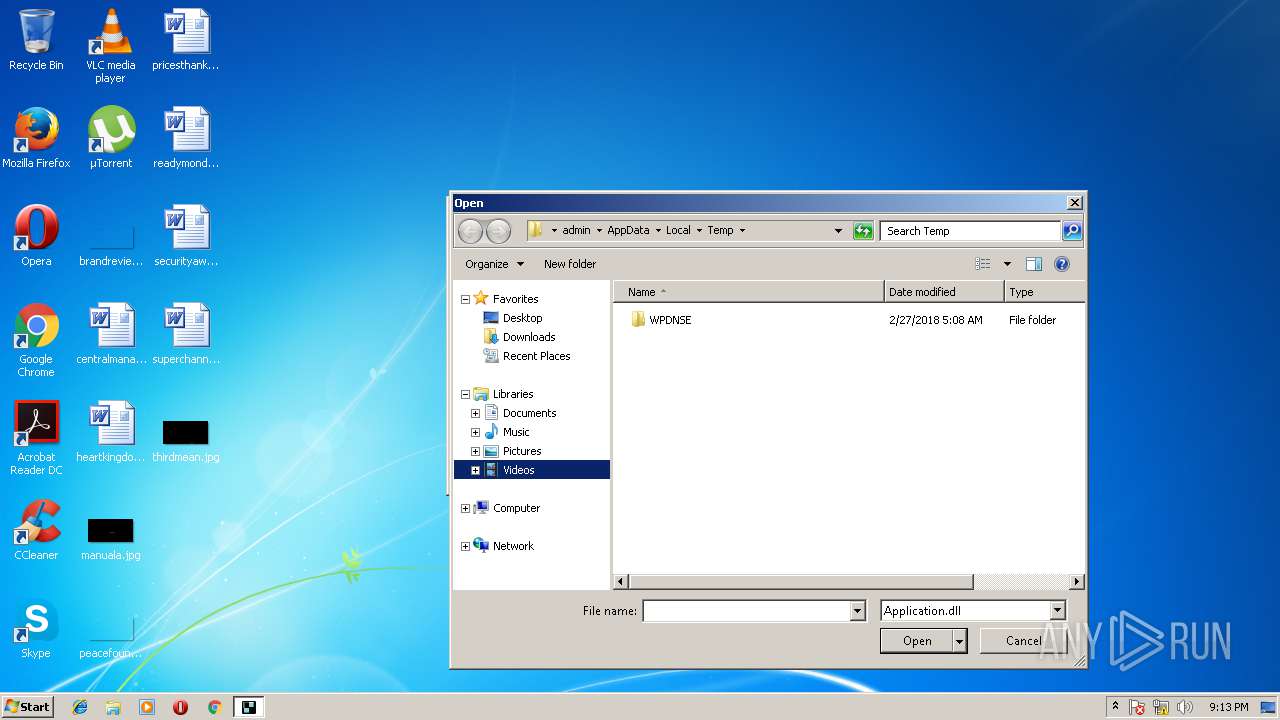Select the readymond Word document icon

click(186, 138)
